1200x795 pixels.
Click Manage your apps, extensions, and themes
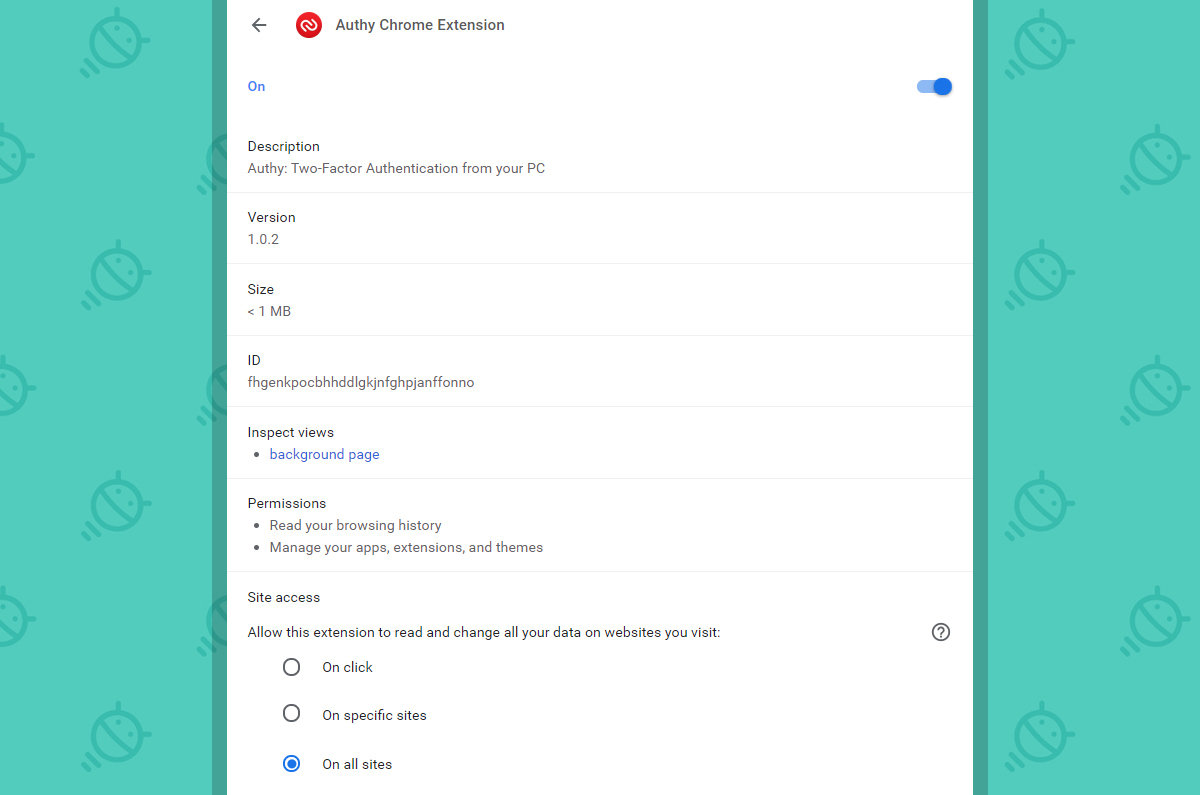tap(406, 547)
